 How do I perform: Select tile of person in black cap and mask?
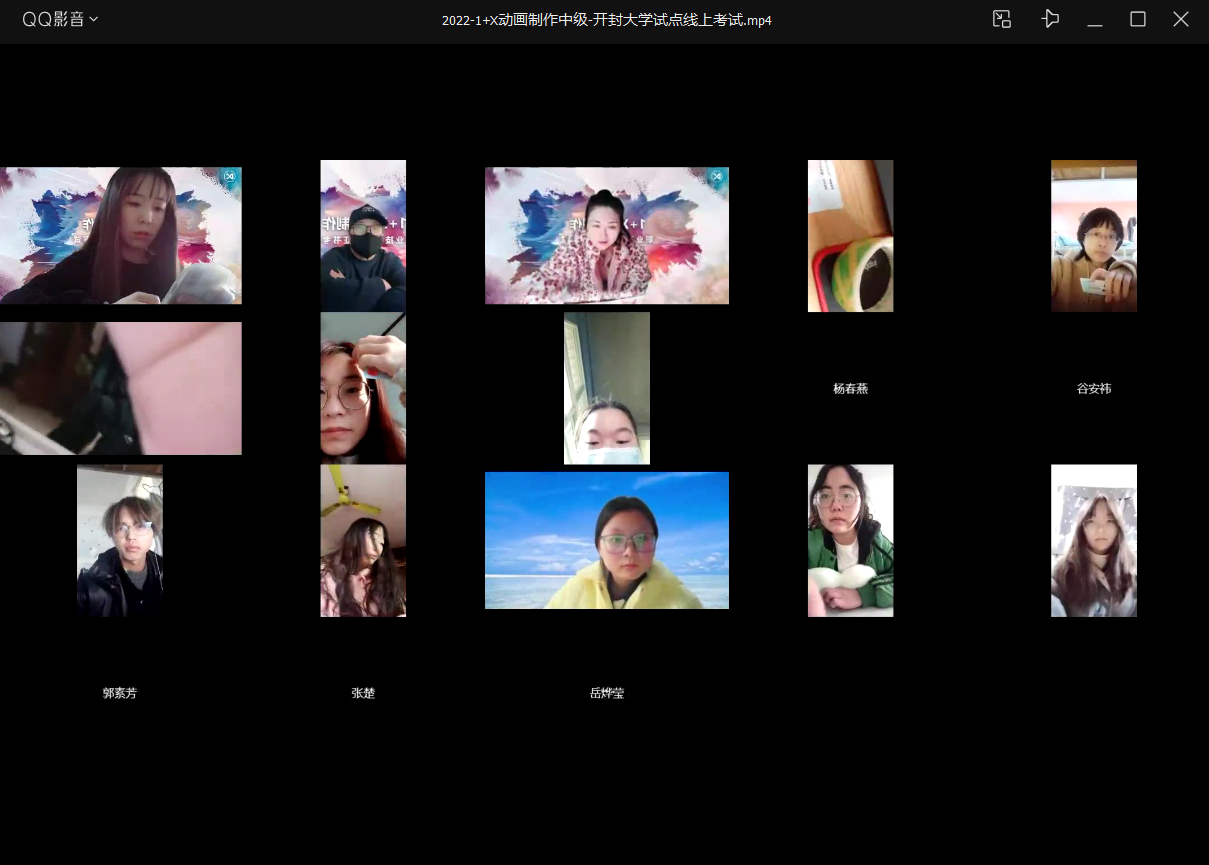[363, 236]
